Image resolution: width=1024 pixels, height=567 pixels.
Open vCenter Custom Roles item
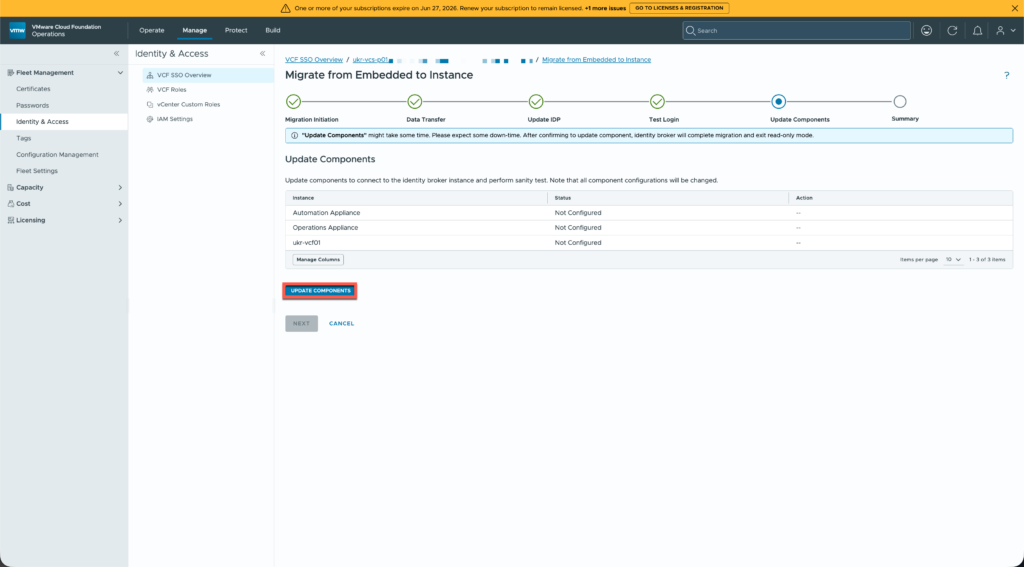coord(188,105)
